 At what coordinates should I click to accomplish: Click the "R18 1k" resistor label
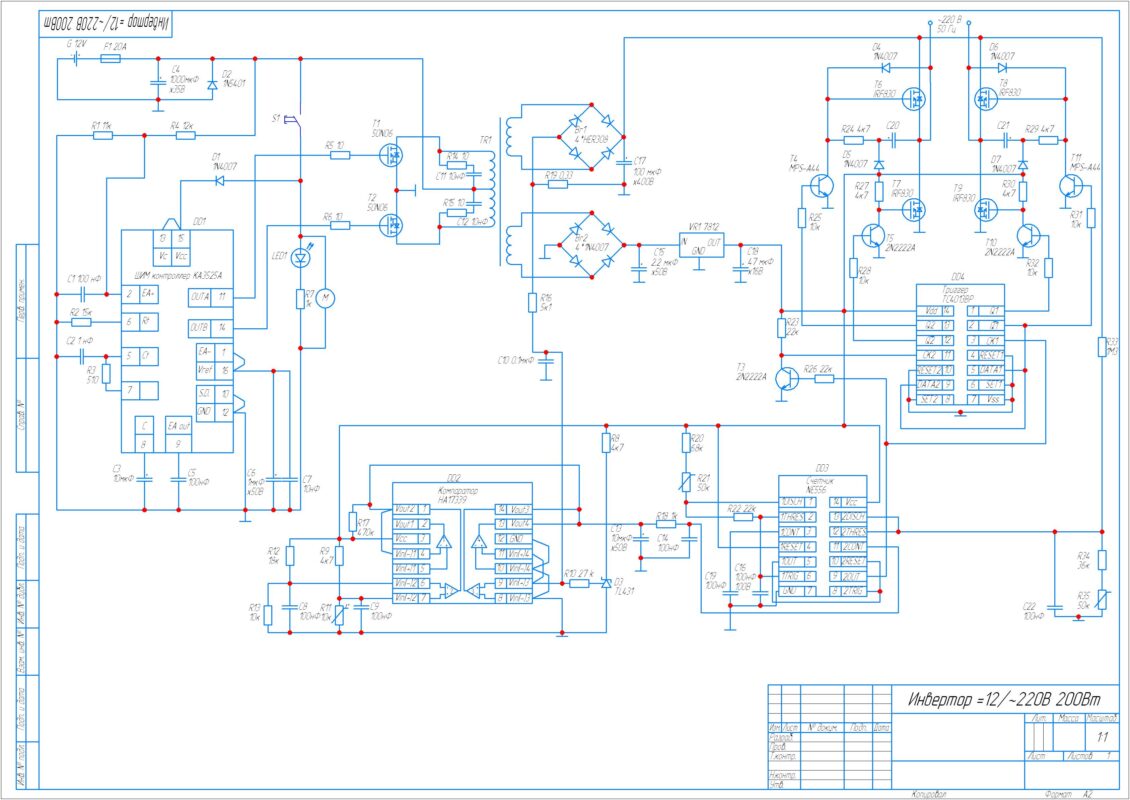(x=666, y=515)
